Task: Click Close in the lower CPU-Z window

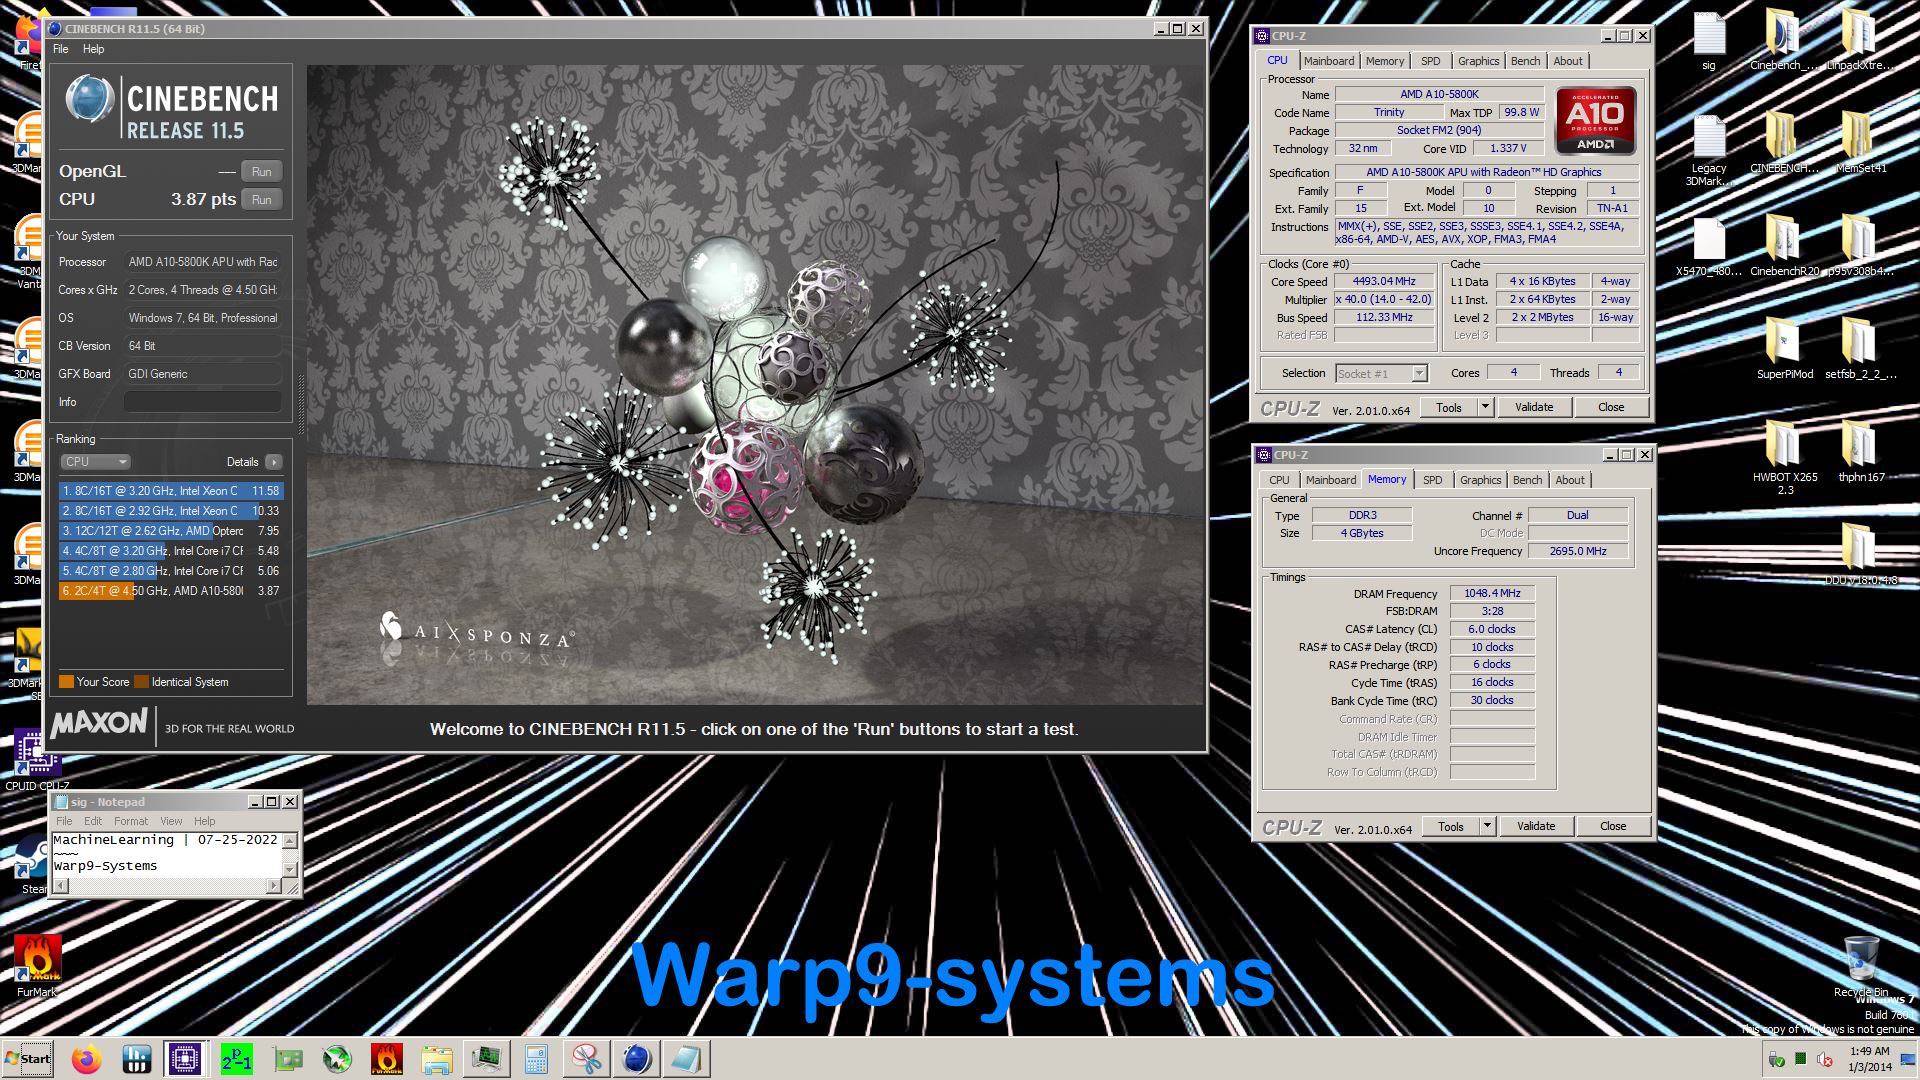Action: [x=1613, y=826]
